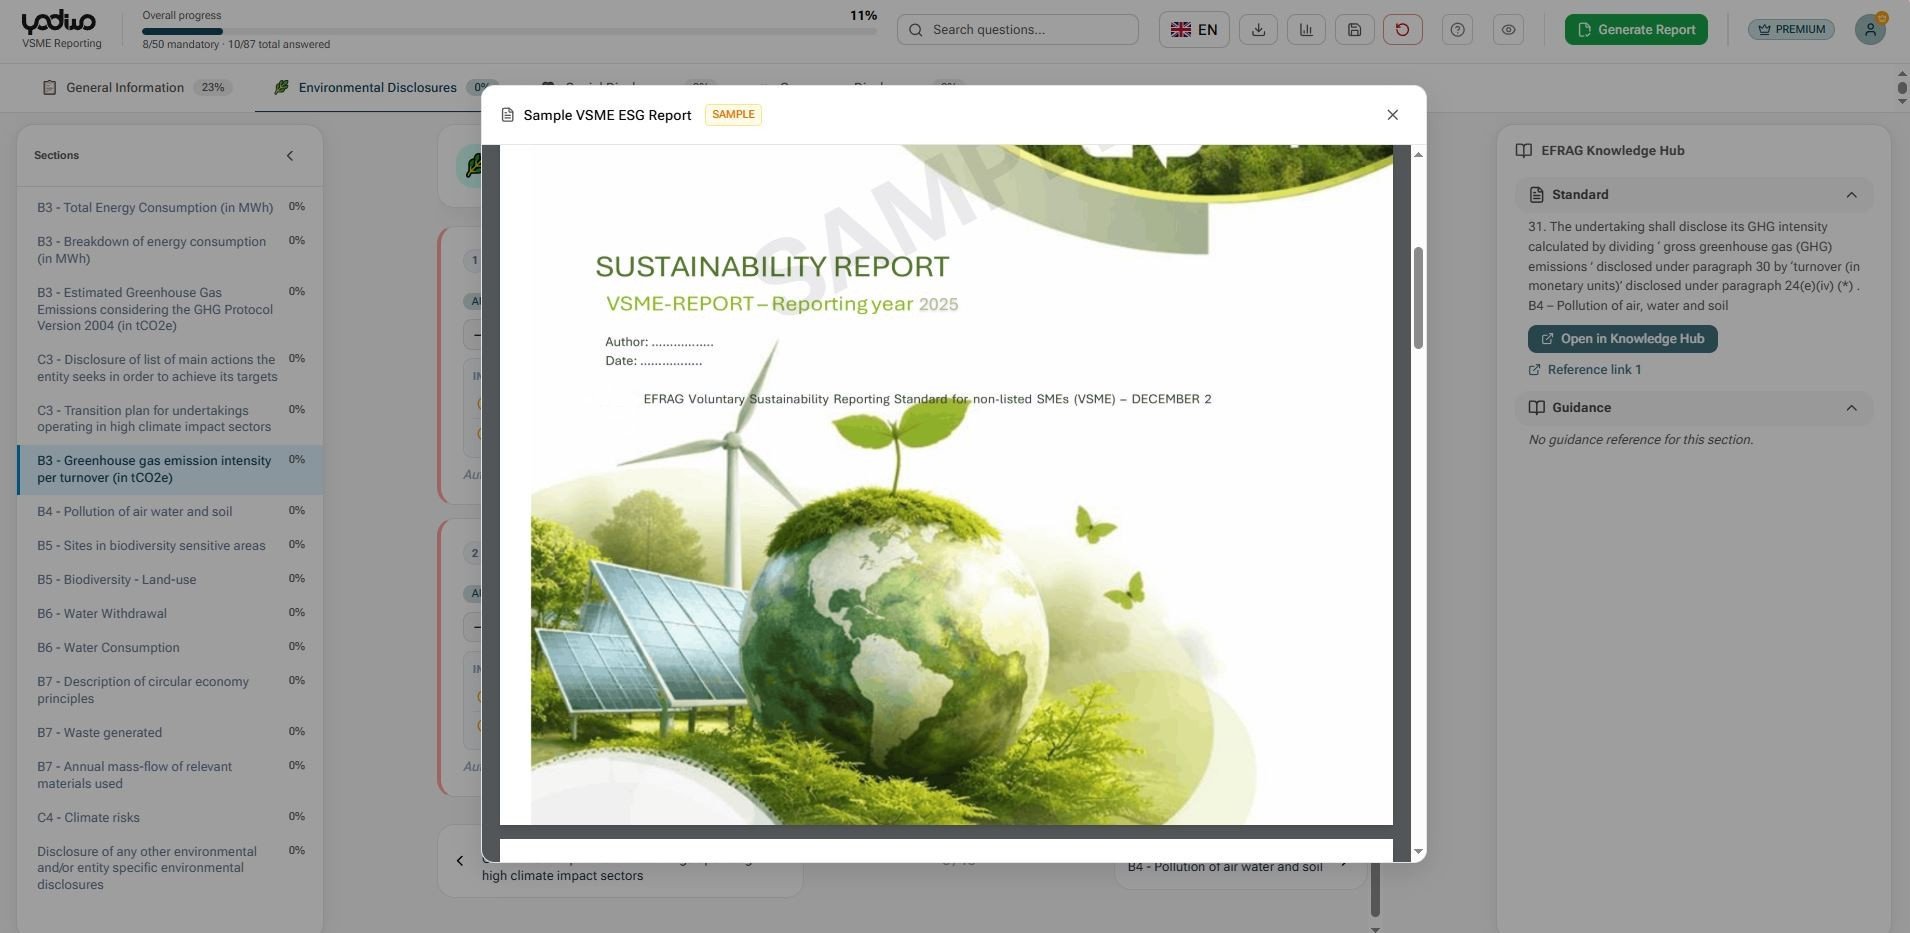
Task: Click the browser page scrollbar at right edge
Action: 1902,88
